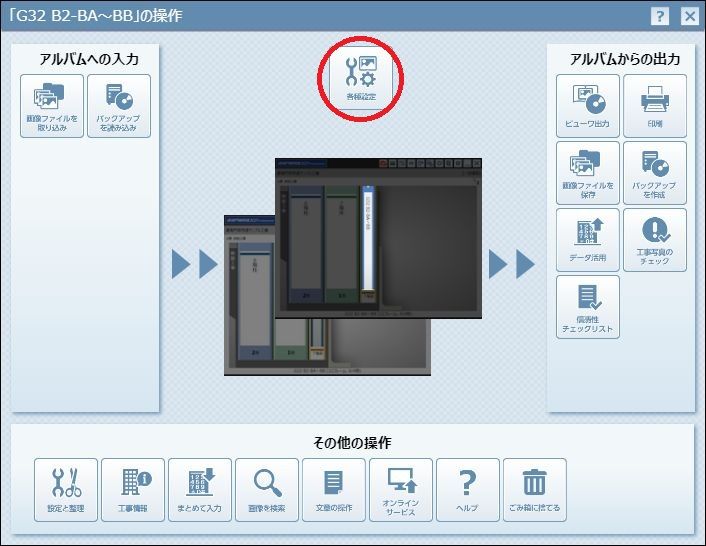Image resolution: width=706 pixels, height=546 pixels.
Task: Select まとめて入力 batch input icon
Action: 200,490
